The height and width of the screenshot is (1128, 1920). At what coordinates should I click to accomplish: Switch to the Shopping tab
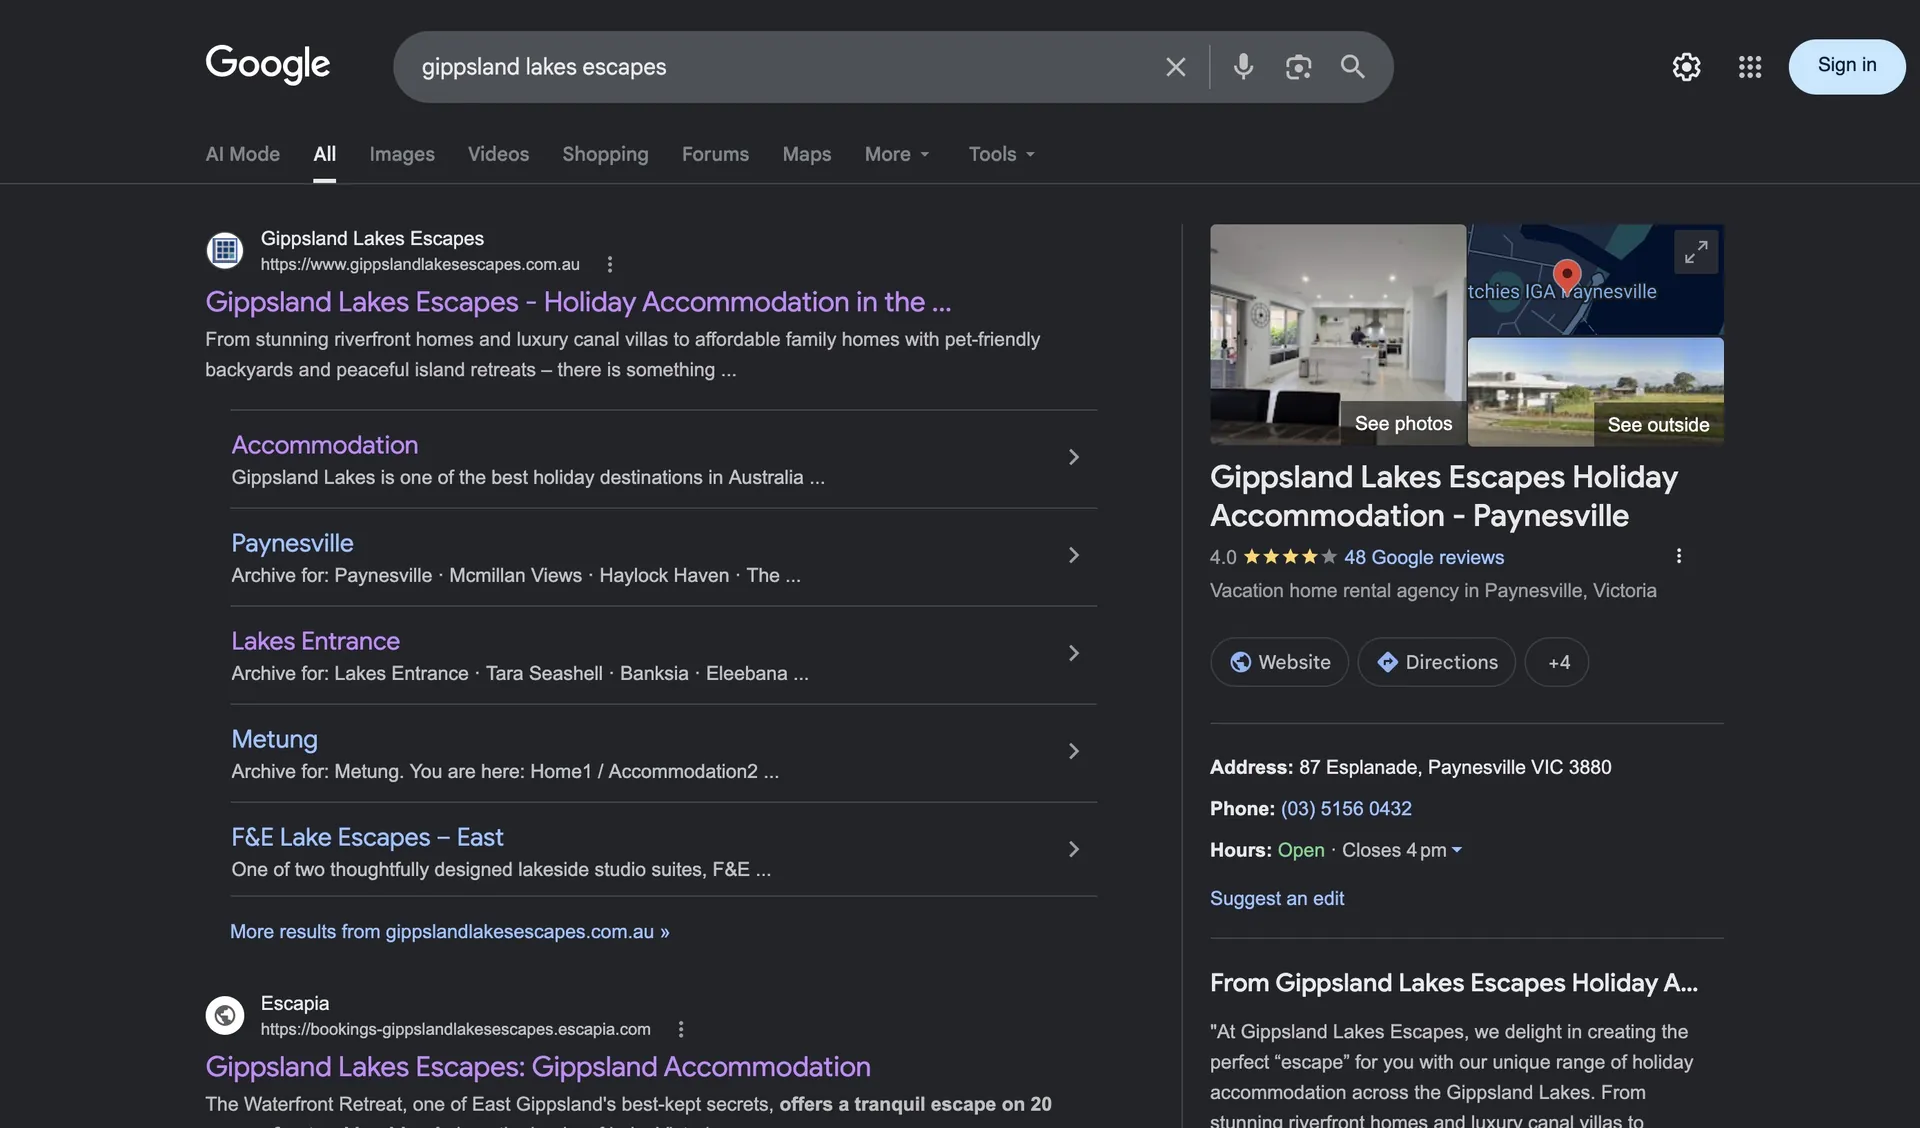[605, 154]
